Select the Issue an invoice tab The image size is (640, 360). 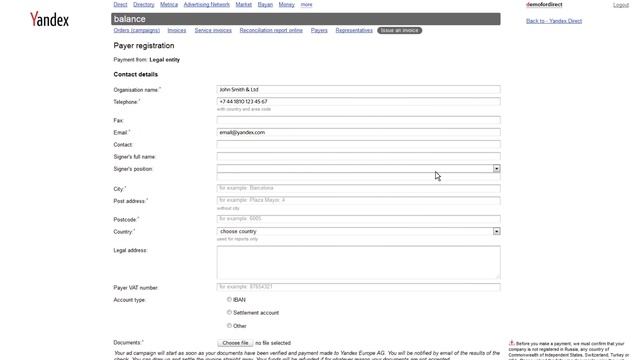(400, 30)
